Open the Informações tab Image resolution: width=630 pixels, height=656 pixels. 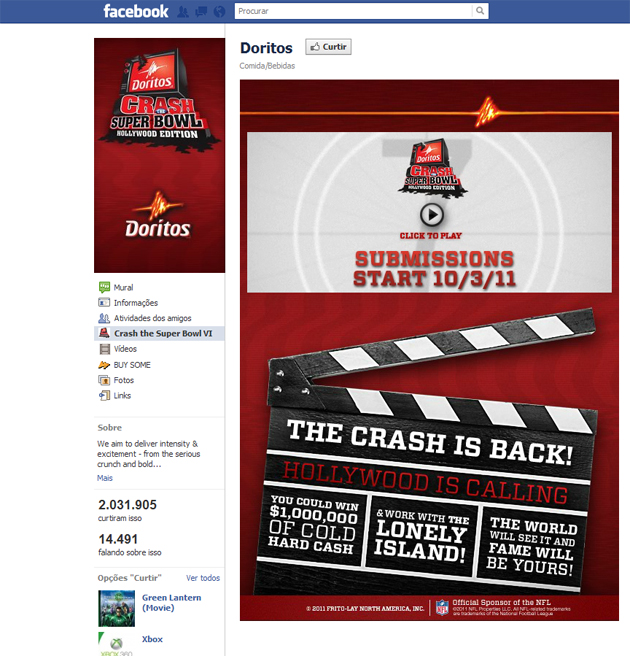coord(136,302)
